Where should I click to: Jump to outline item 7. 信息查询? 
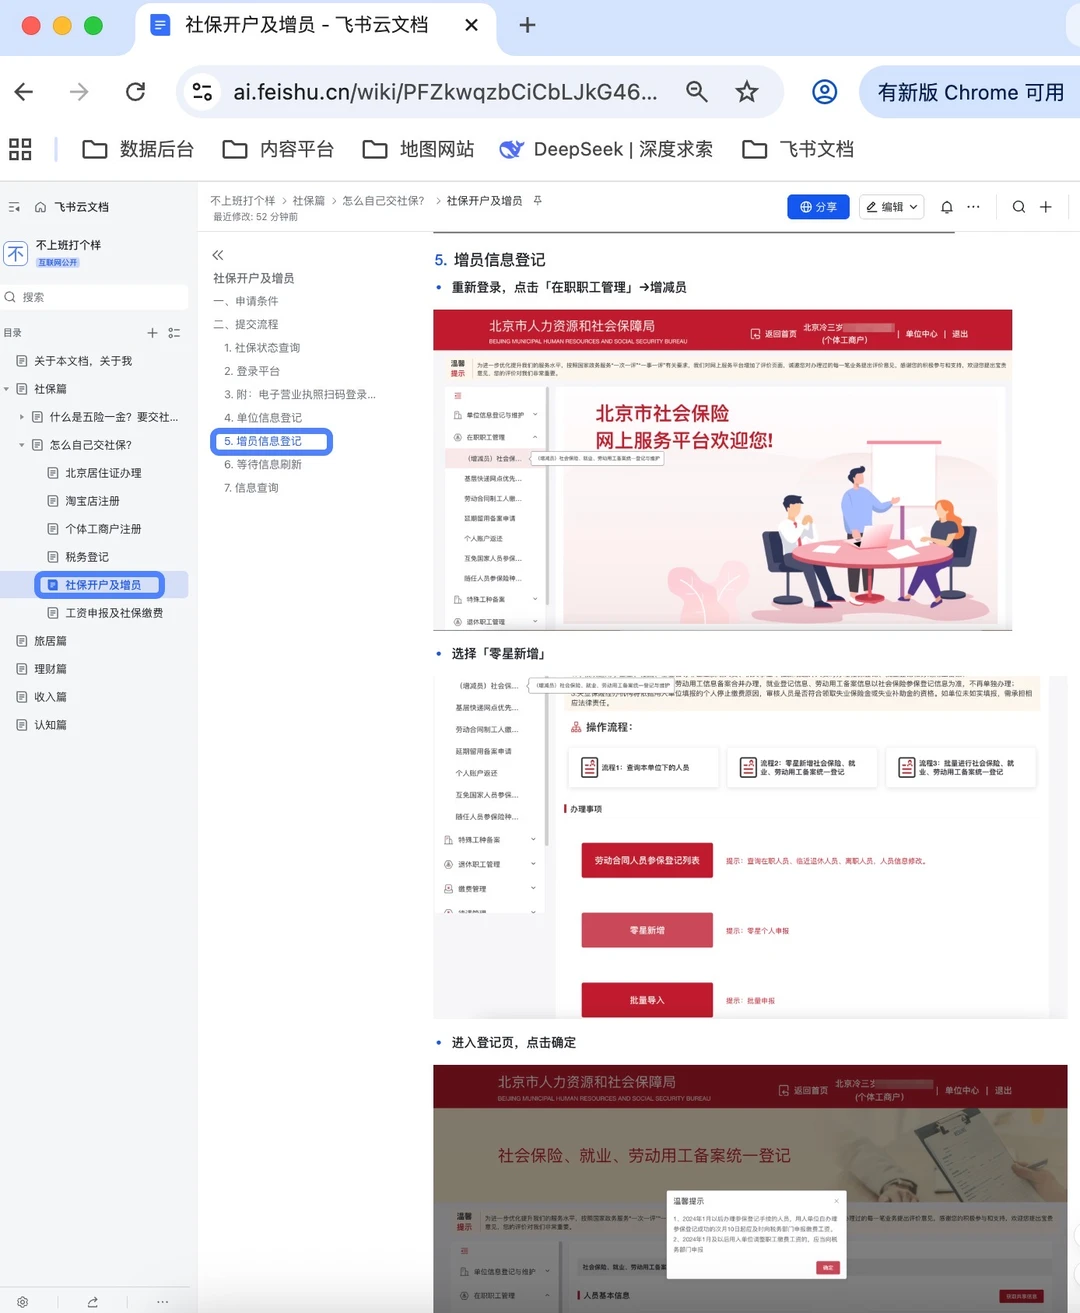coord(251,488)
